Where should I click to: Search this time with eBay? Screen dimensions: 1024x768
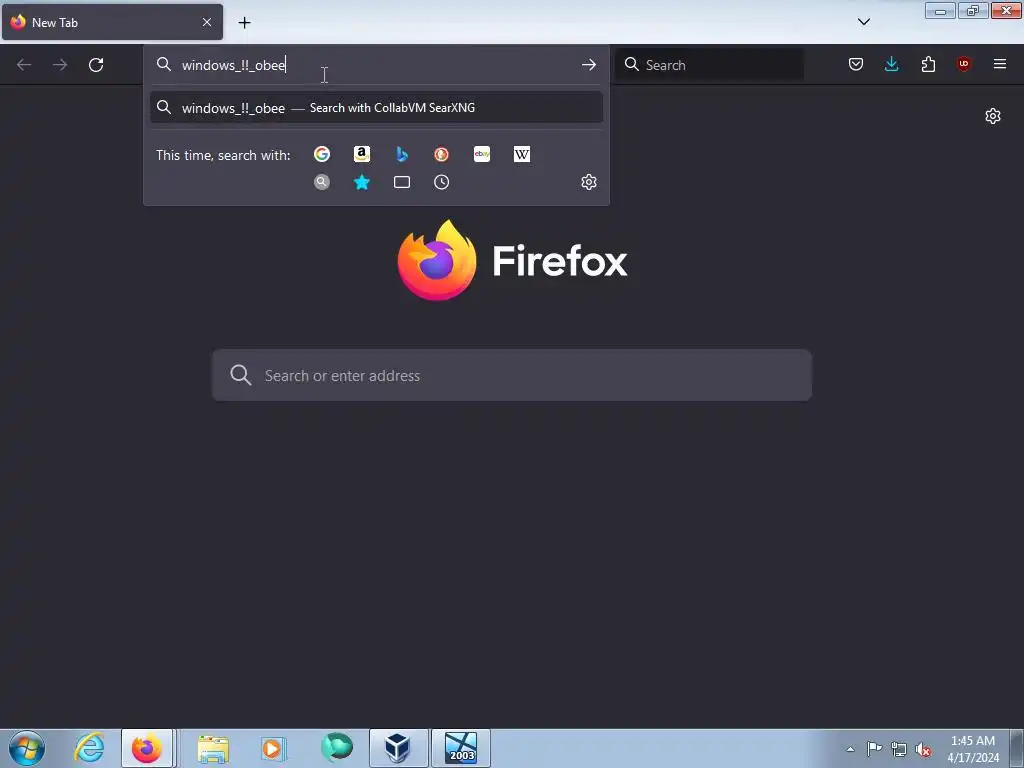tap(482, 154)
